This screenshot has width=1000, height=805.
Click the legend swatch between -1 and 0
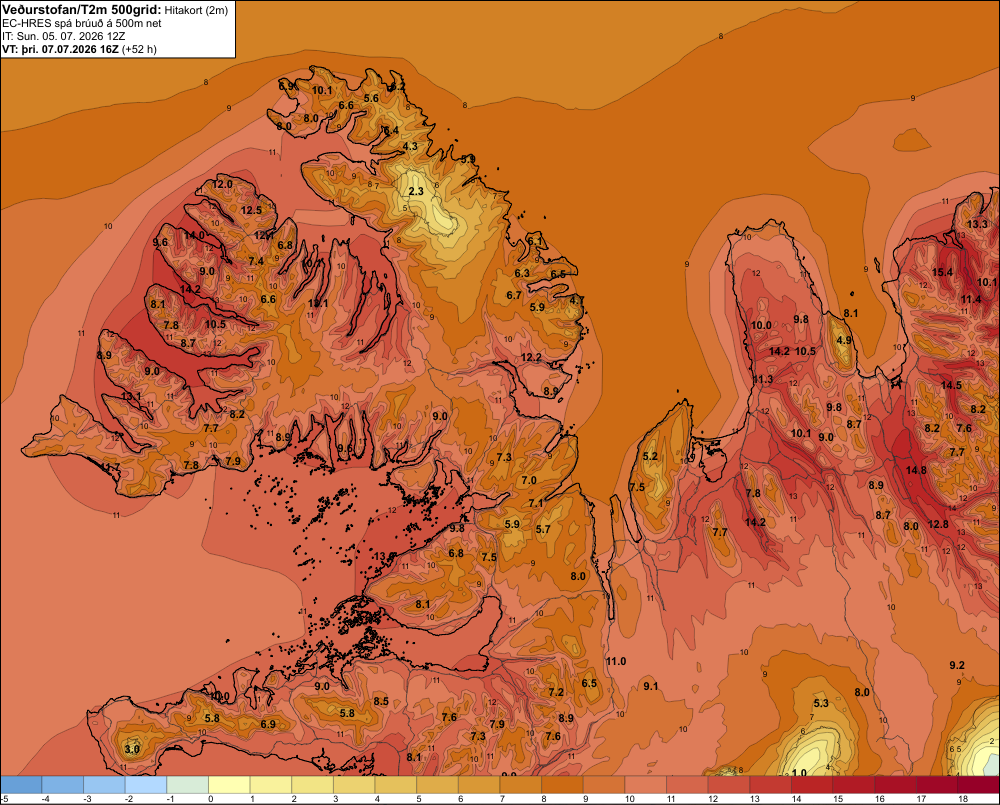tap(188, 785)
